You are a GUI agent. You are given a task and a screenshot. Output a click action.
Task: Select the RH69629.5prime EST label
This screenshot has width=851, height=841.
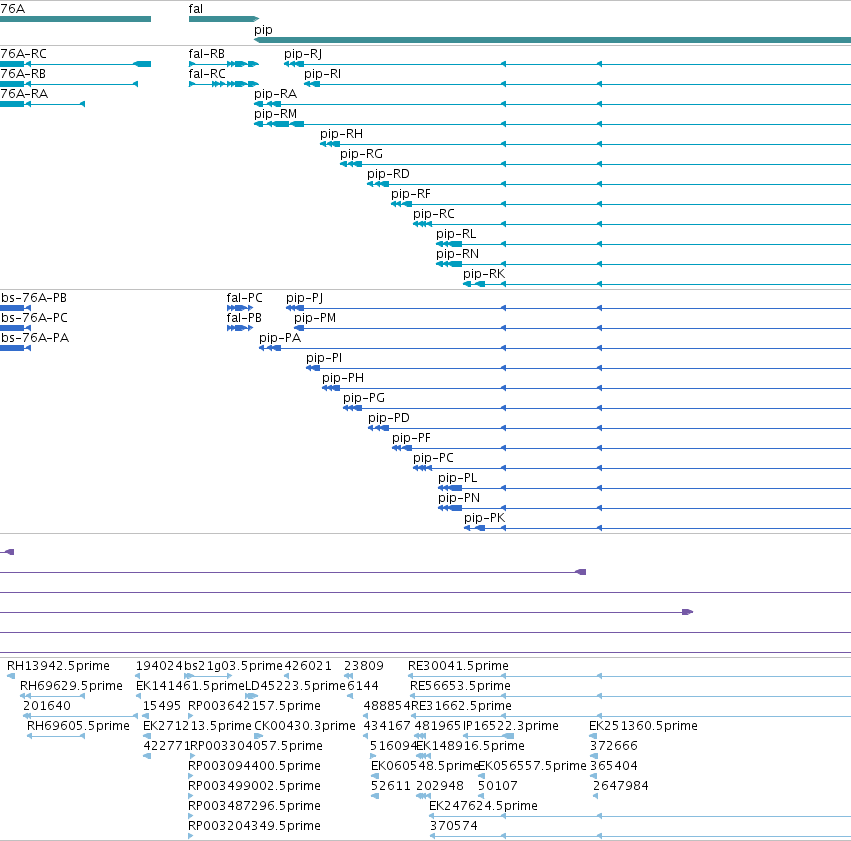point(71,686)
